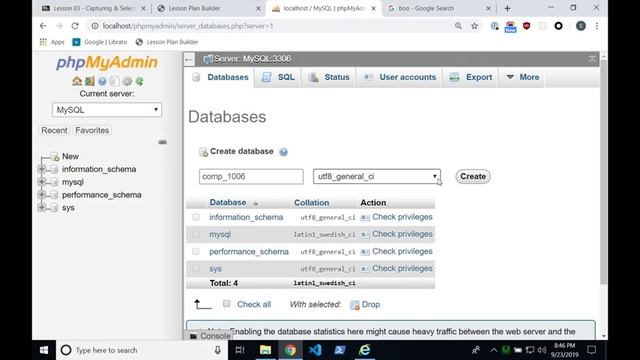640x360 pixels.
Task: Click browser back arrow
Action: (x=43, y=26)
